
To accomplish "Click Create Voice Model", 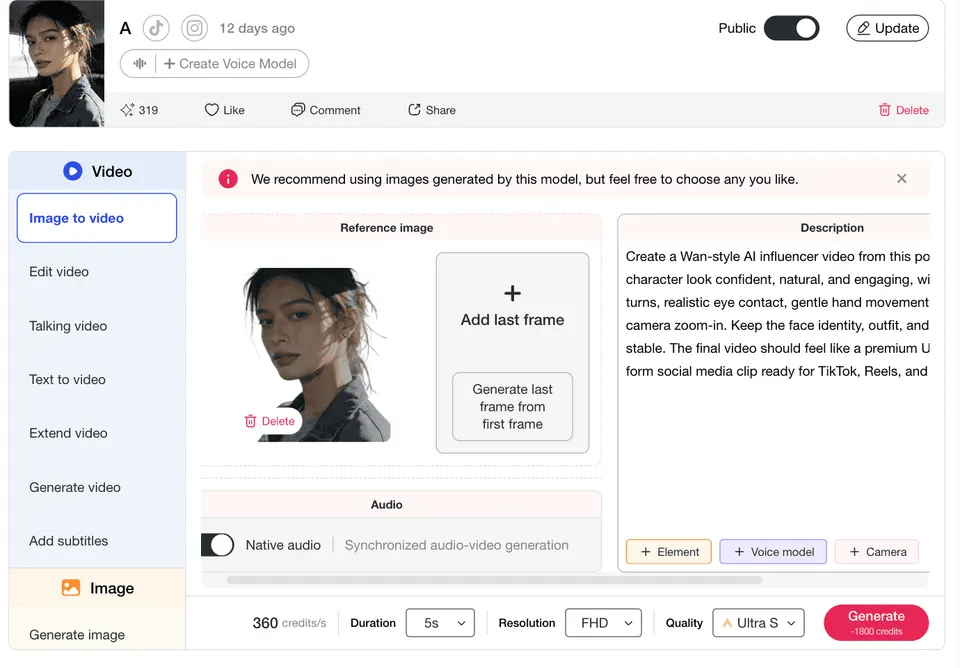I will point(230,64).
